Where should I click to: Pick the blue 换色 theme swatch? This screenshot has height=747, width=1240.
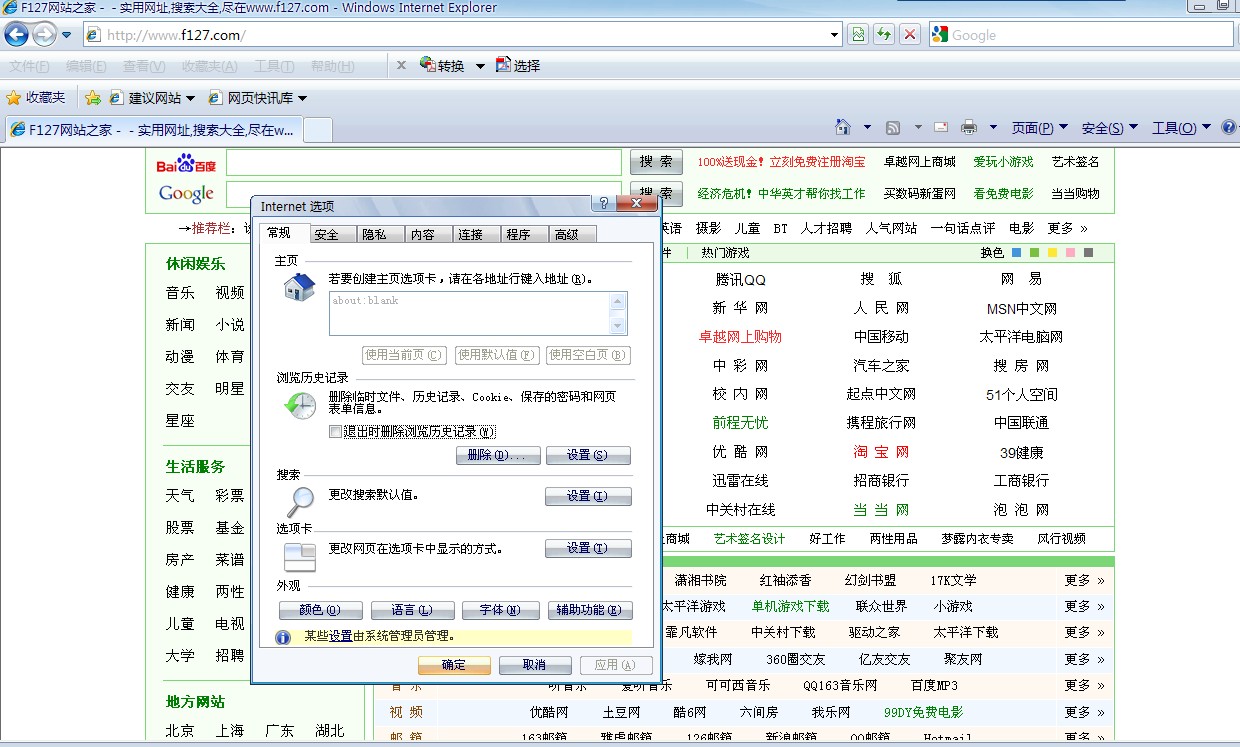(1017, 253)
